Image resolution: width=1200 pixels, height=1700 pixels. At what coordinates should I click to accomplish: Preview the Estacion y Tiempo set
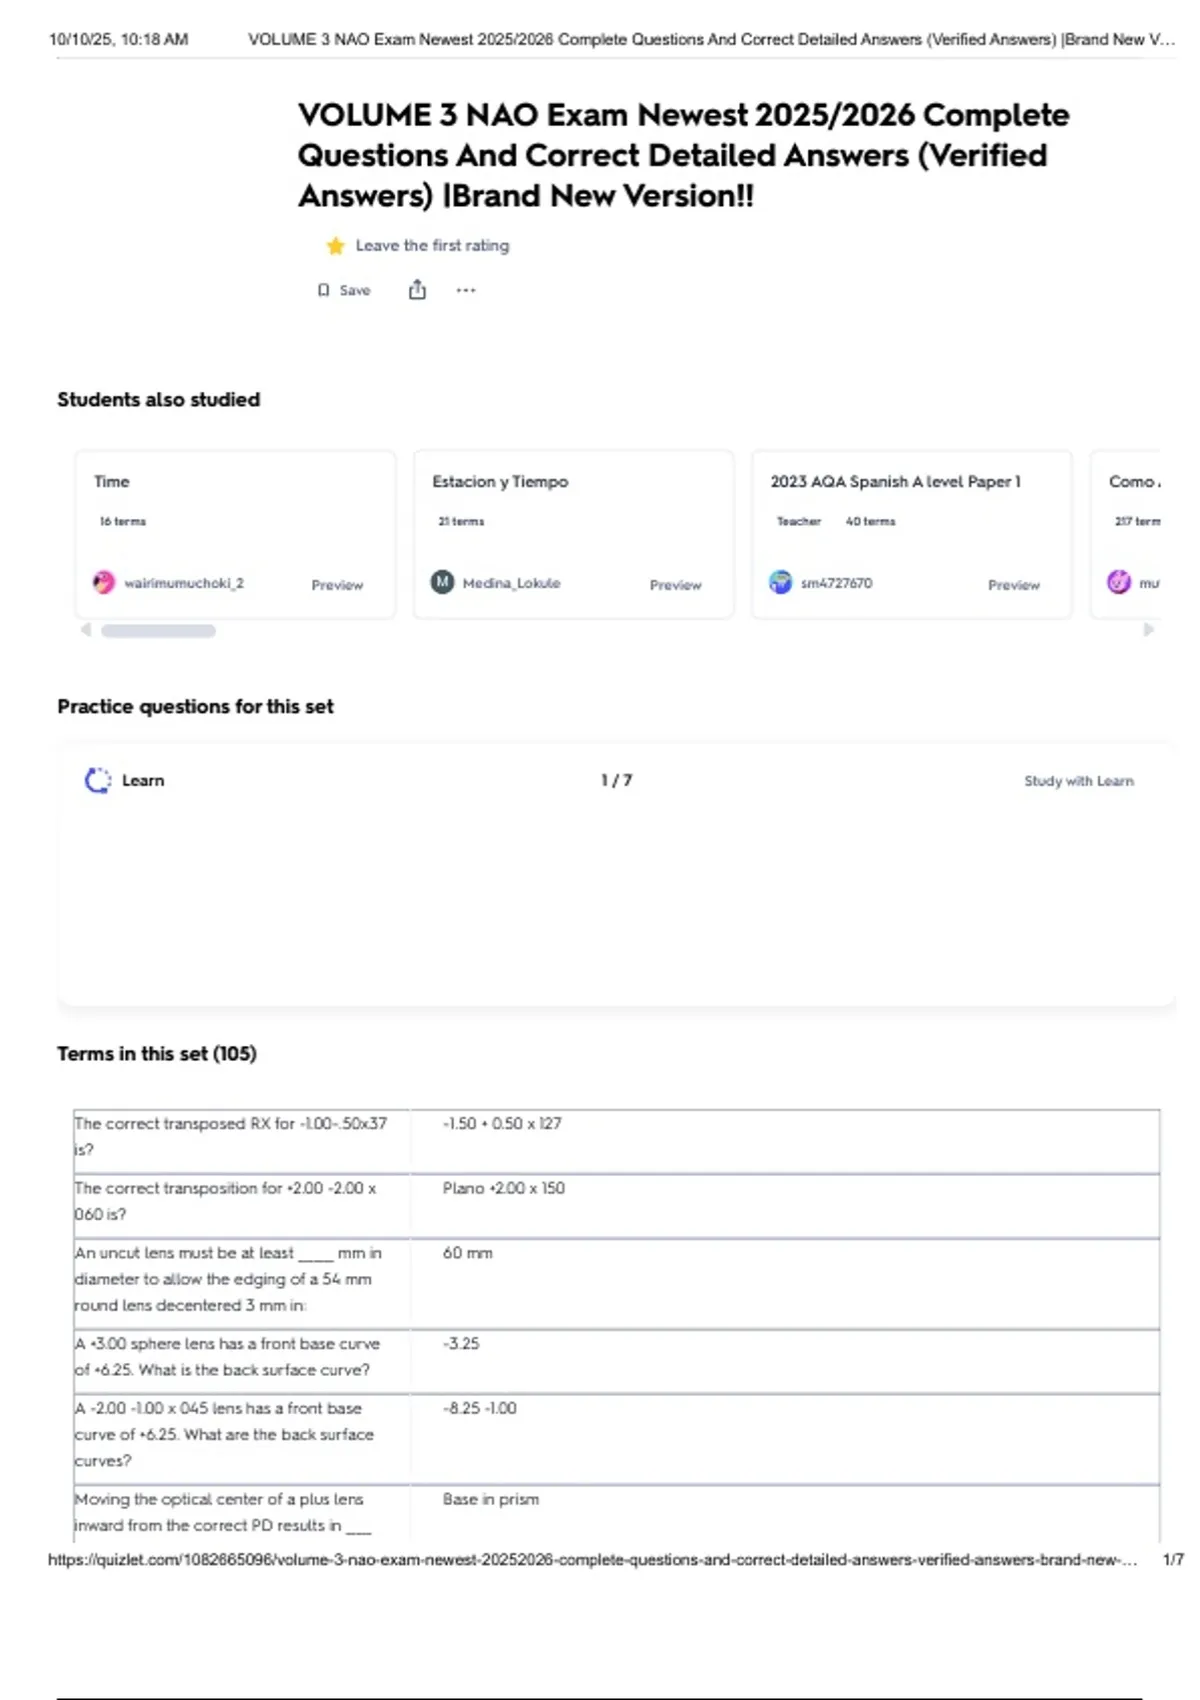675,585
